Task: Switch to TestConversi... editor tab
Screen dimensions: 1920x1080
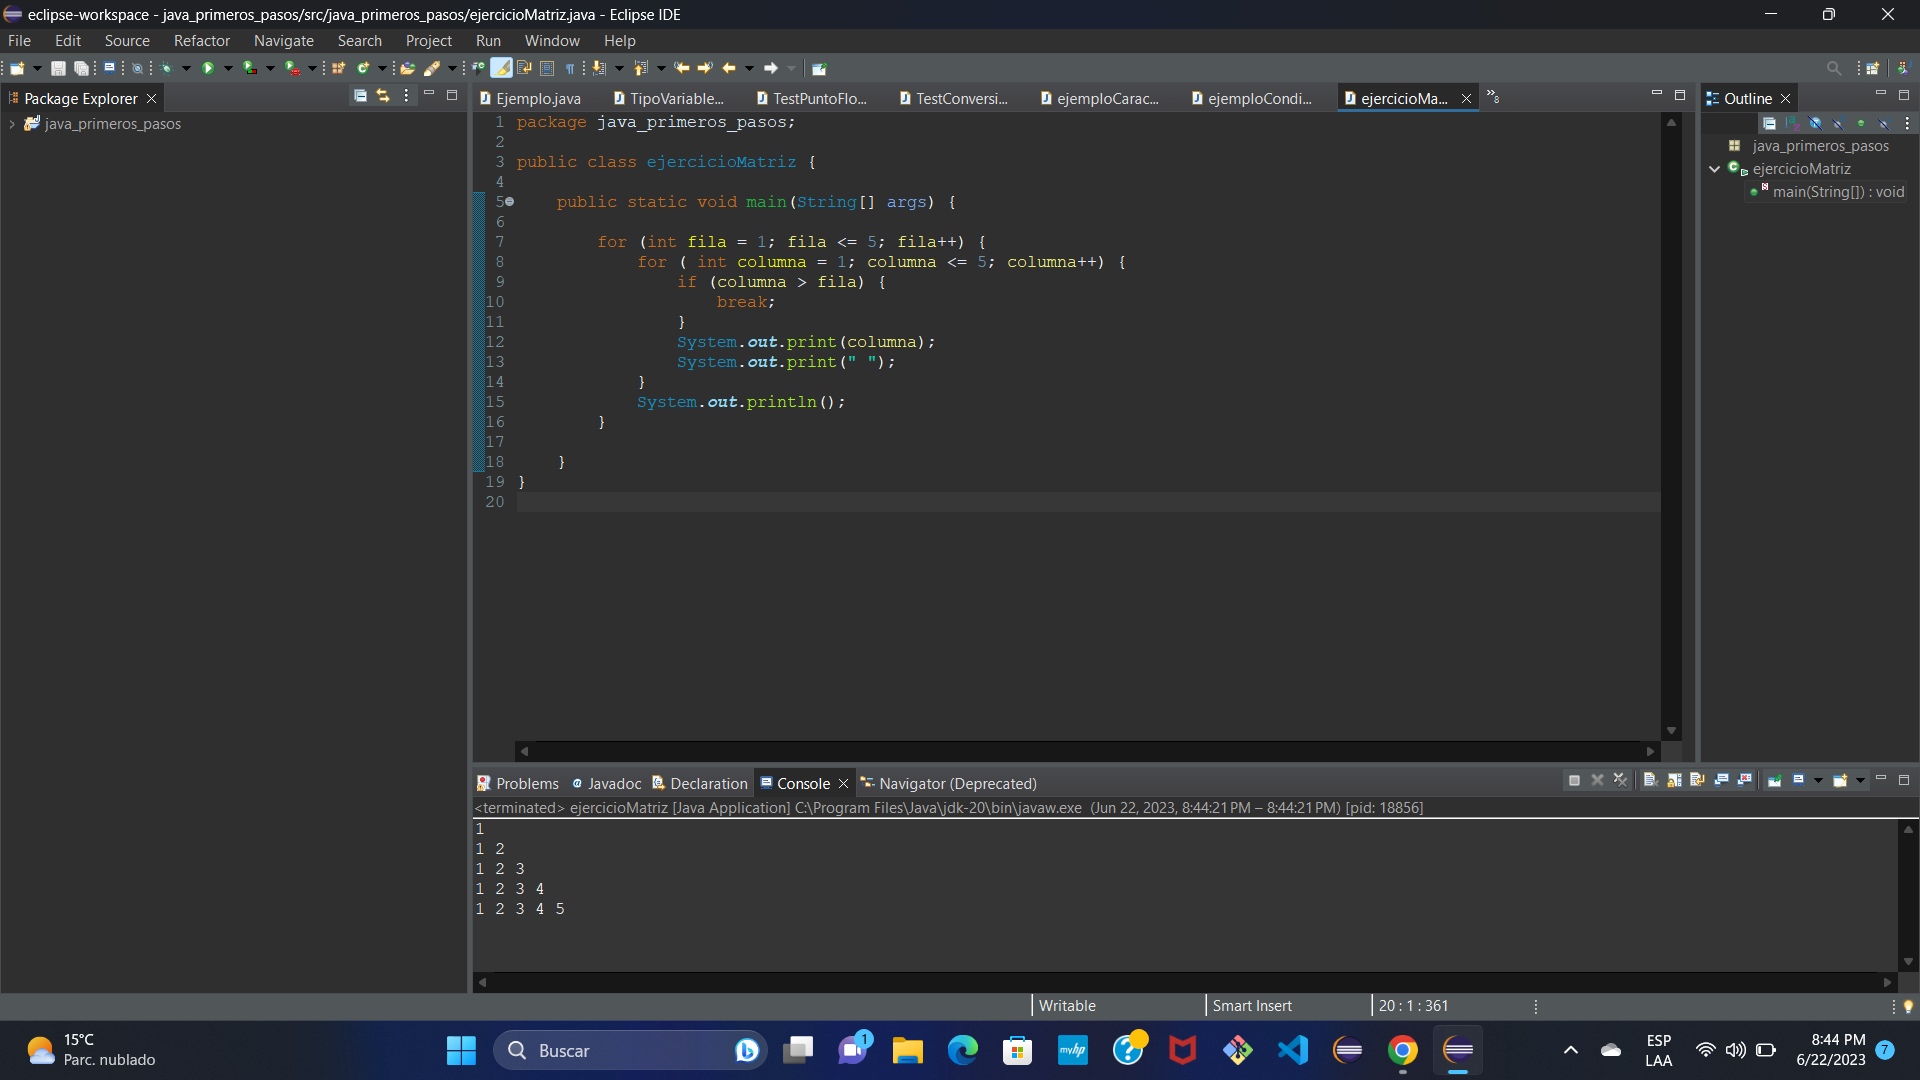Action: pyautogui.click(x=954, y=98)
